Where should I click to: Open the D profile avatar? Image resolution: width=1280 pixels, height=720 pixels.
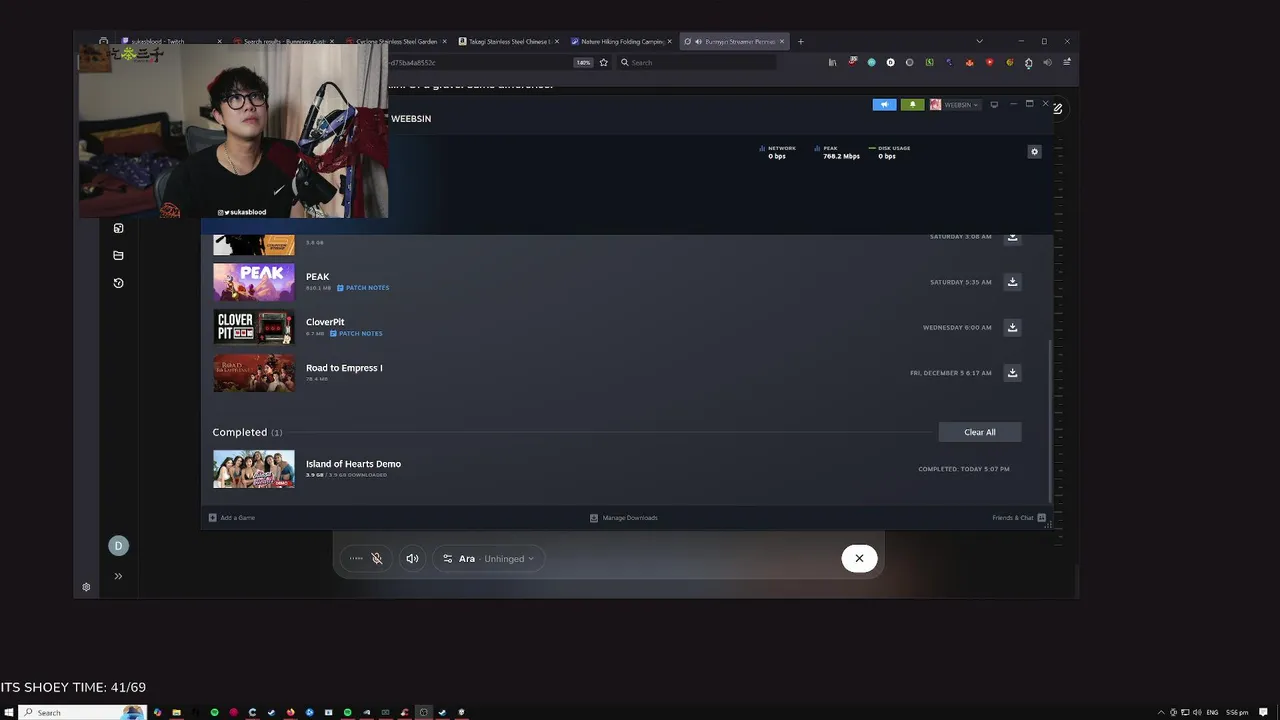(x=118, y=546)
